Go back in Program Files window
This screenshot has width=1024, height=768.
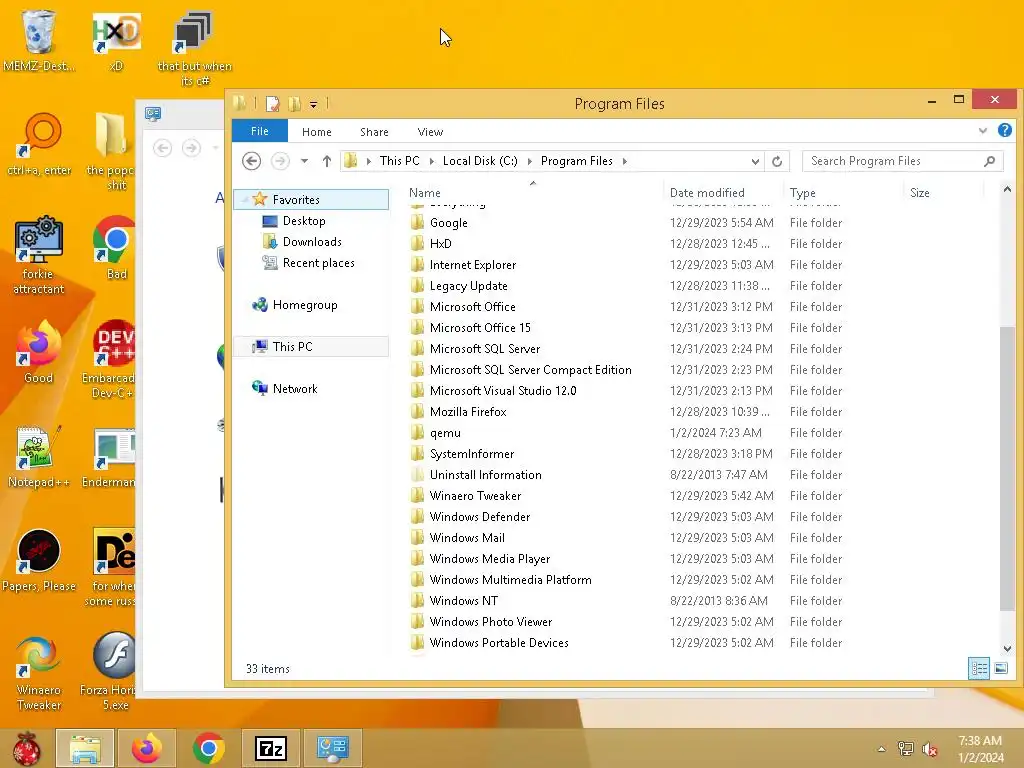251,161
